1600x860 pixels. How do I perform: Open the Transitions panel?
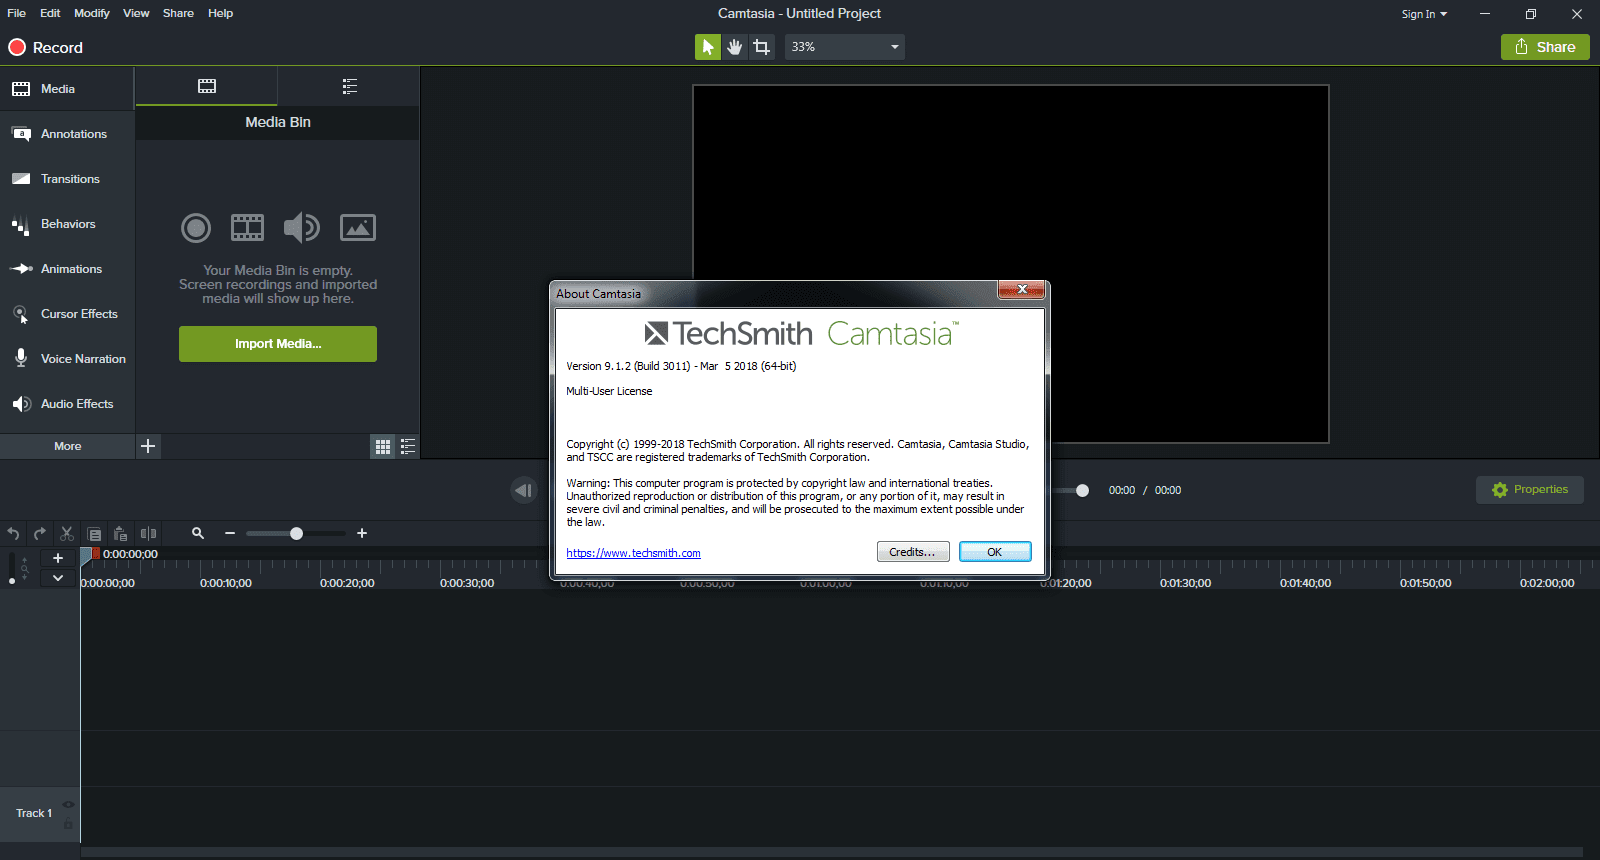click(x=67, y=179)
